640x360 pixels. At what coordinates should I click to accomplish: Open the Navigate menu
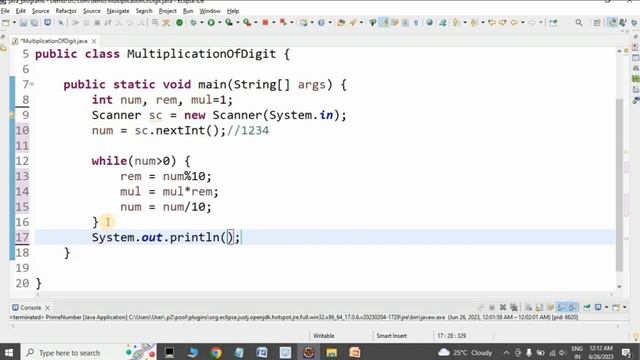pyautogui.click(x=118, y=11)
